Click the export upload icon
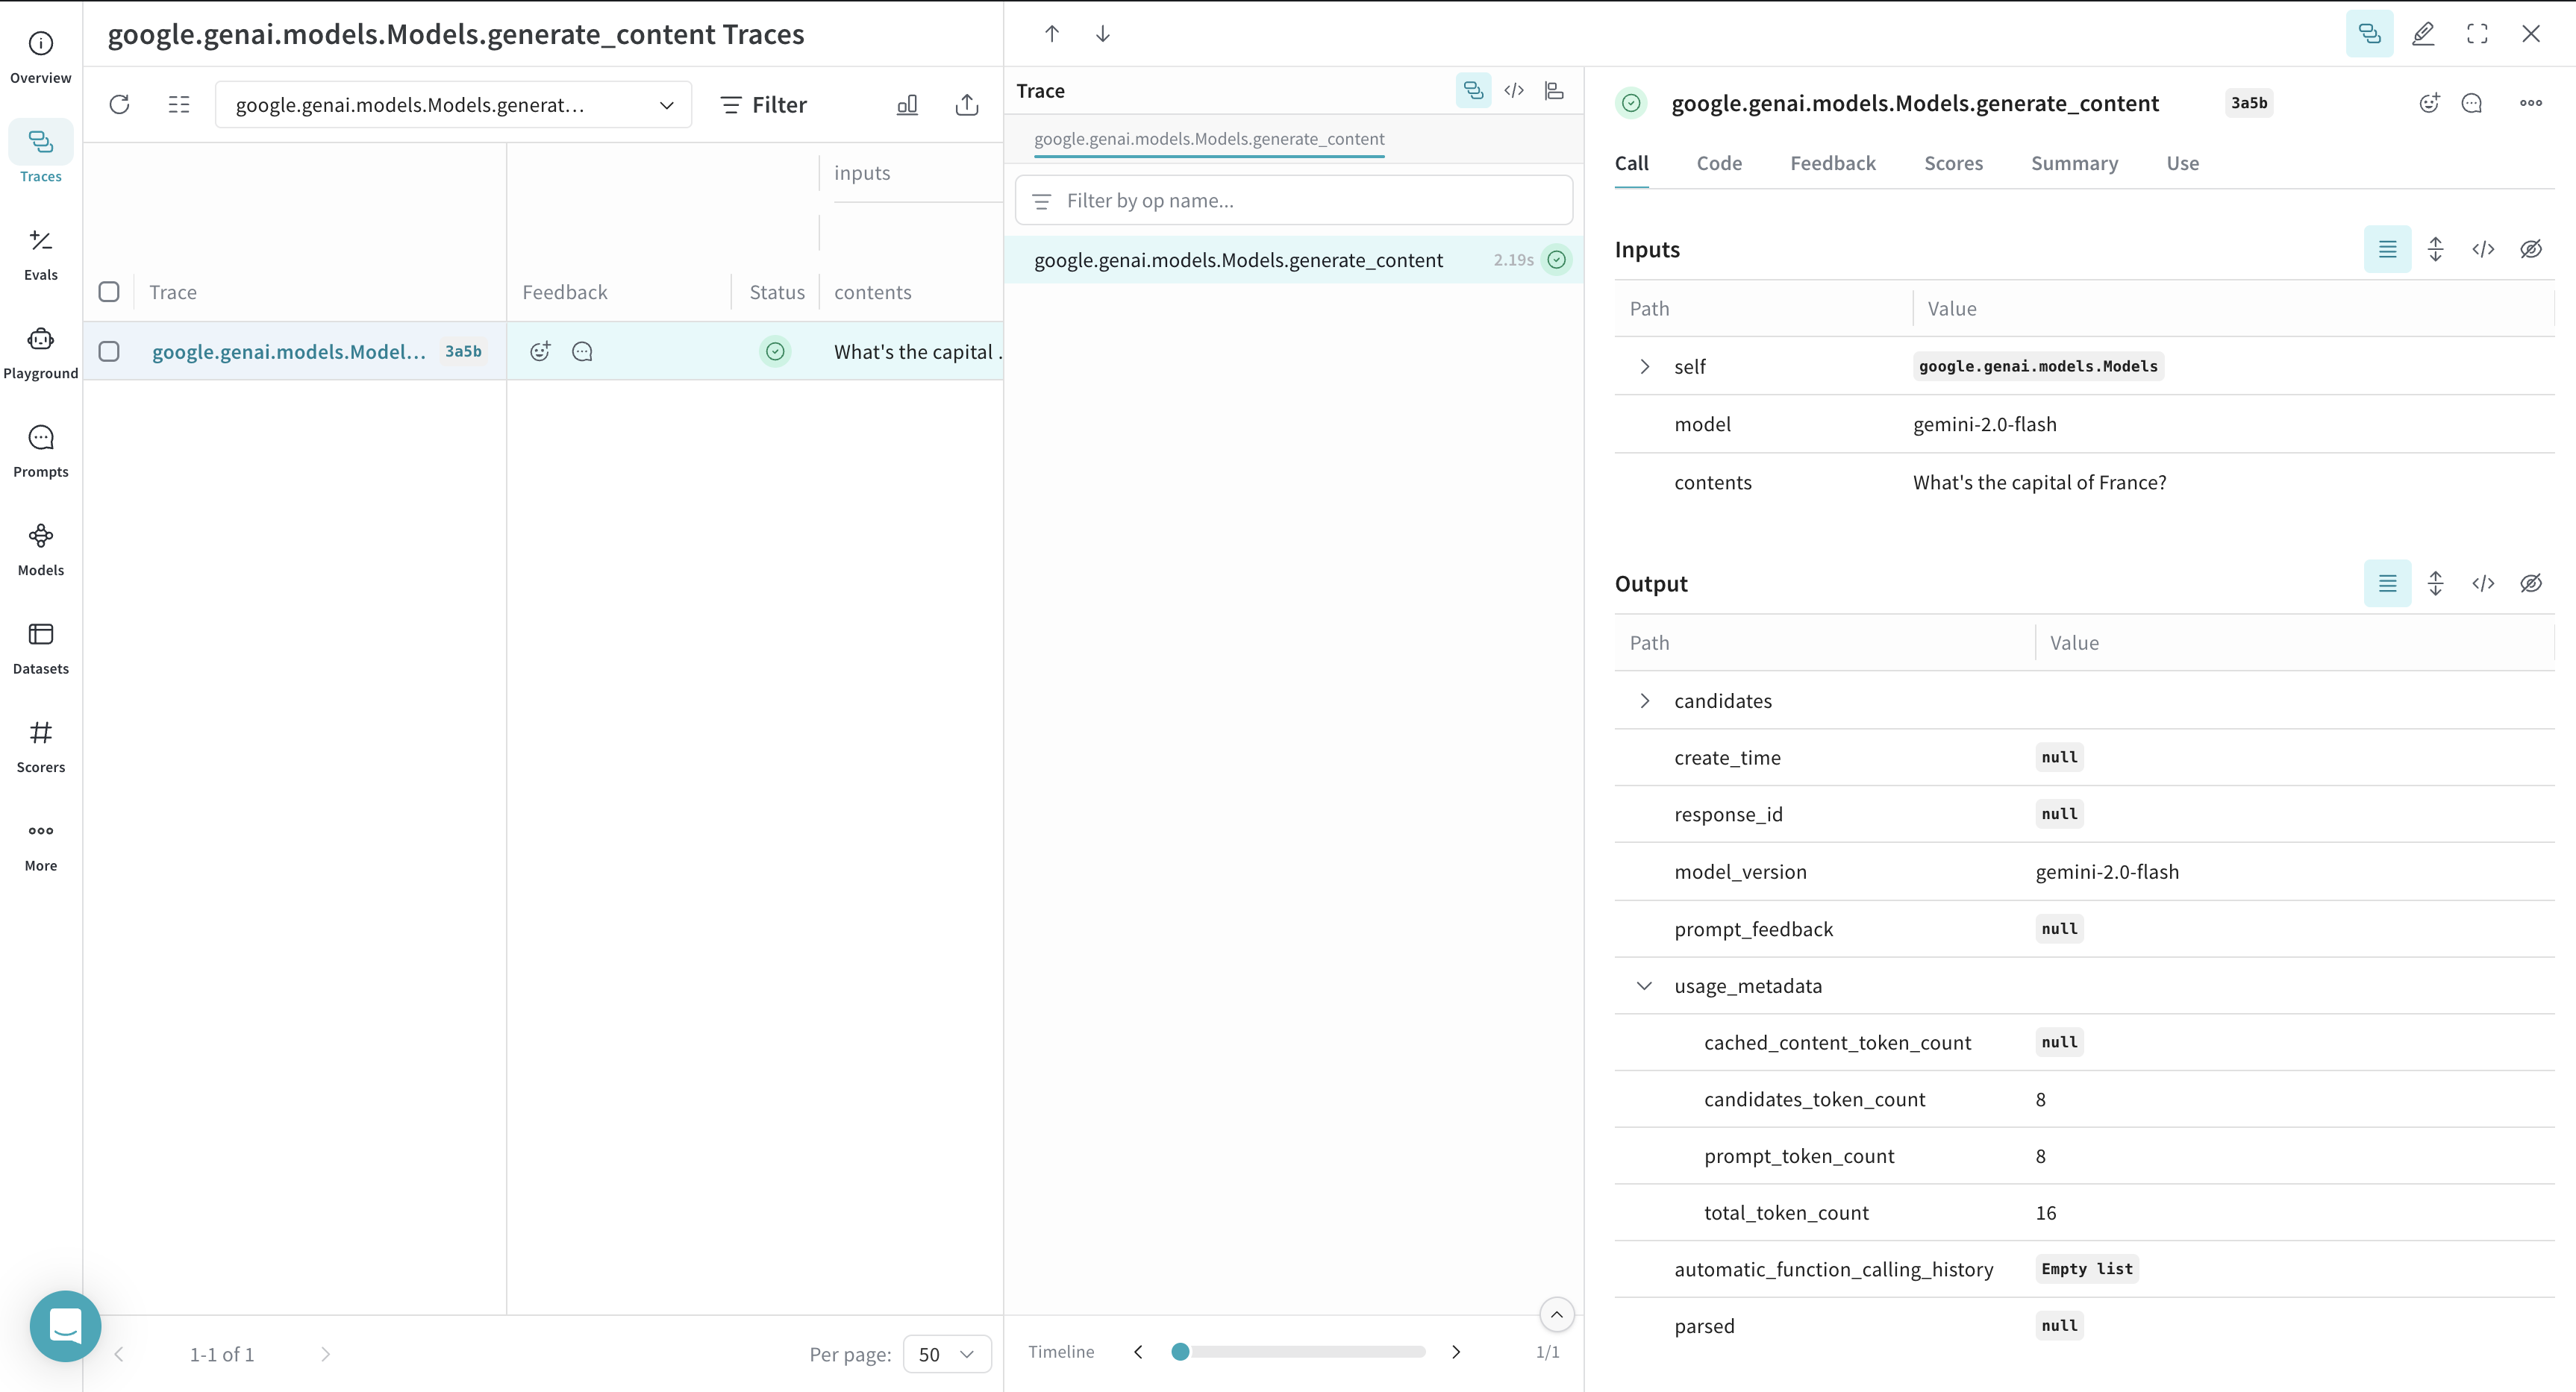 pyautogui.click(x=966, y=105)
